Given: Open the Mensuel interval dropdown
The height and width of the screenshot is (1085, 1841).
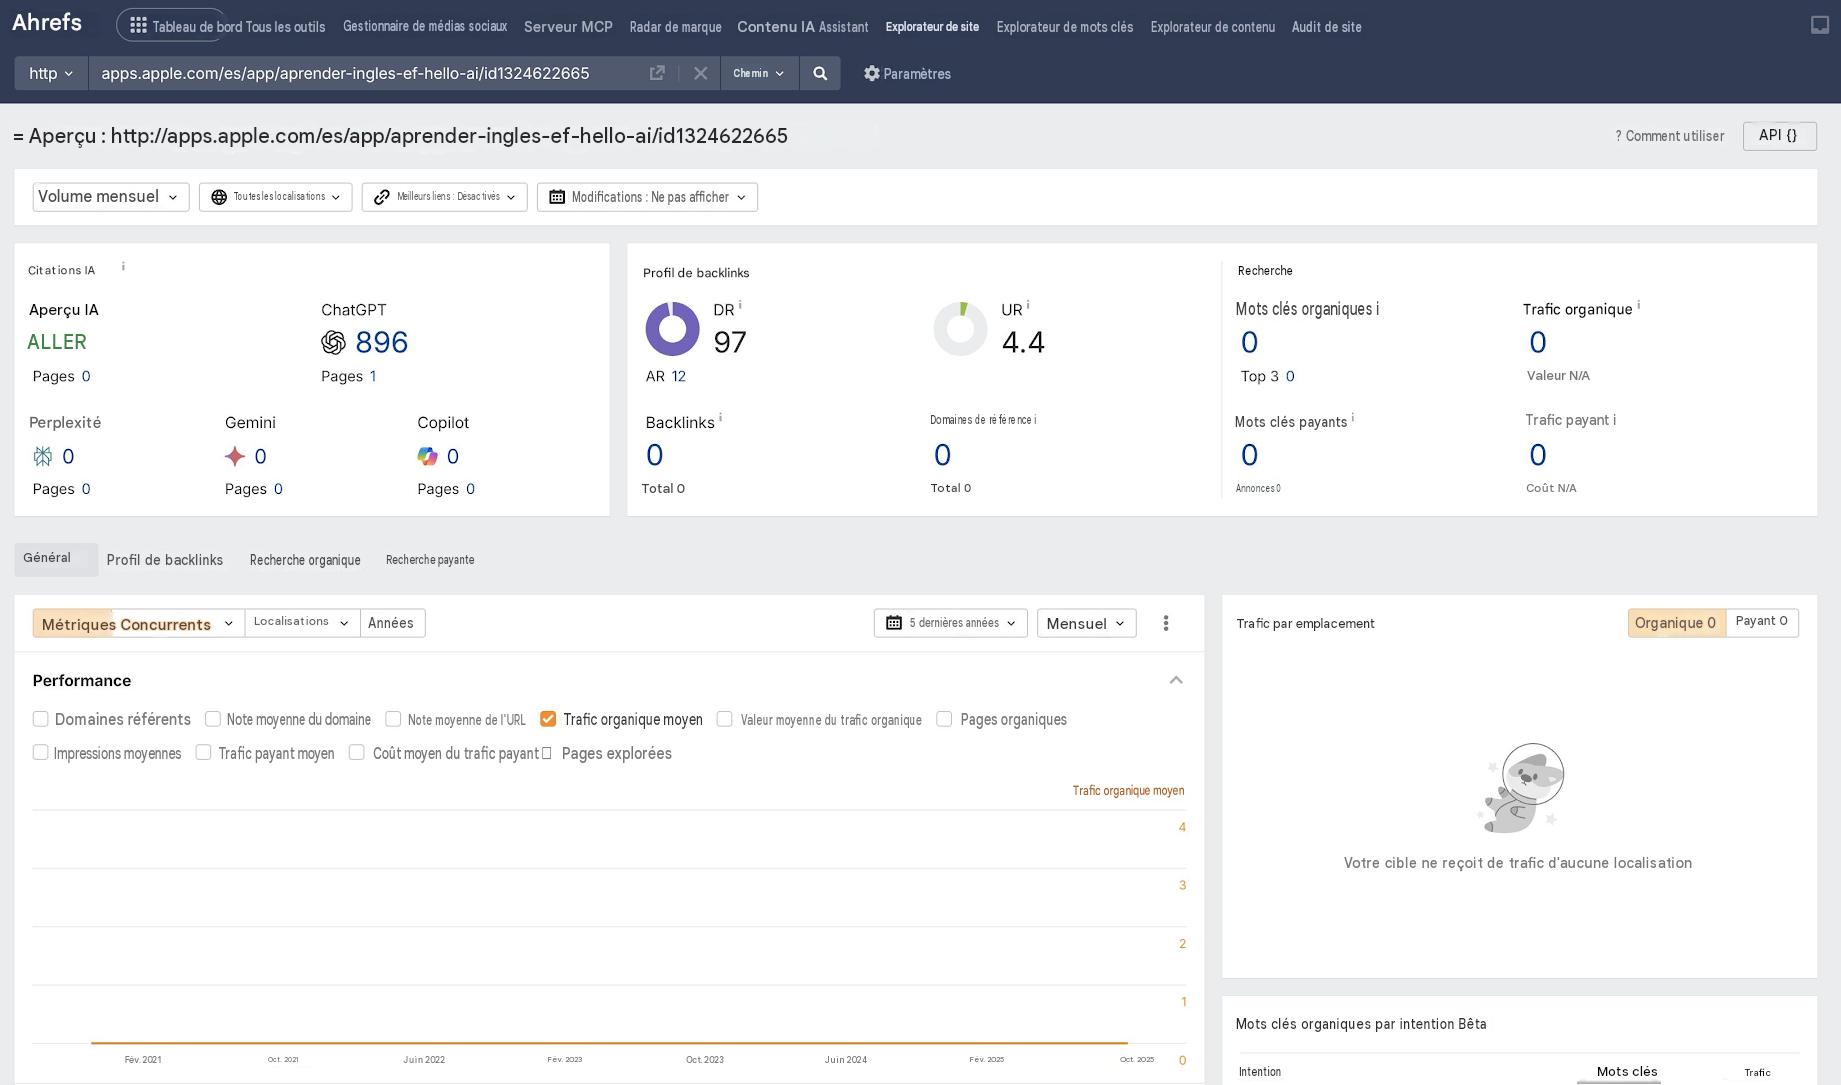Looking at the screenshot, I should click(1086, 623).
